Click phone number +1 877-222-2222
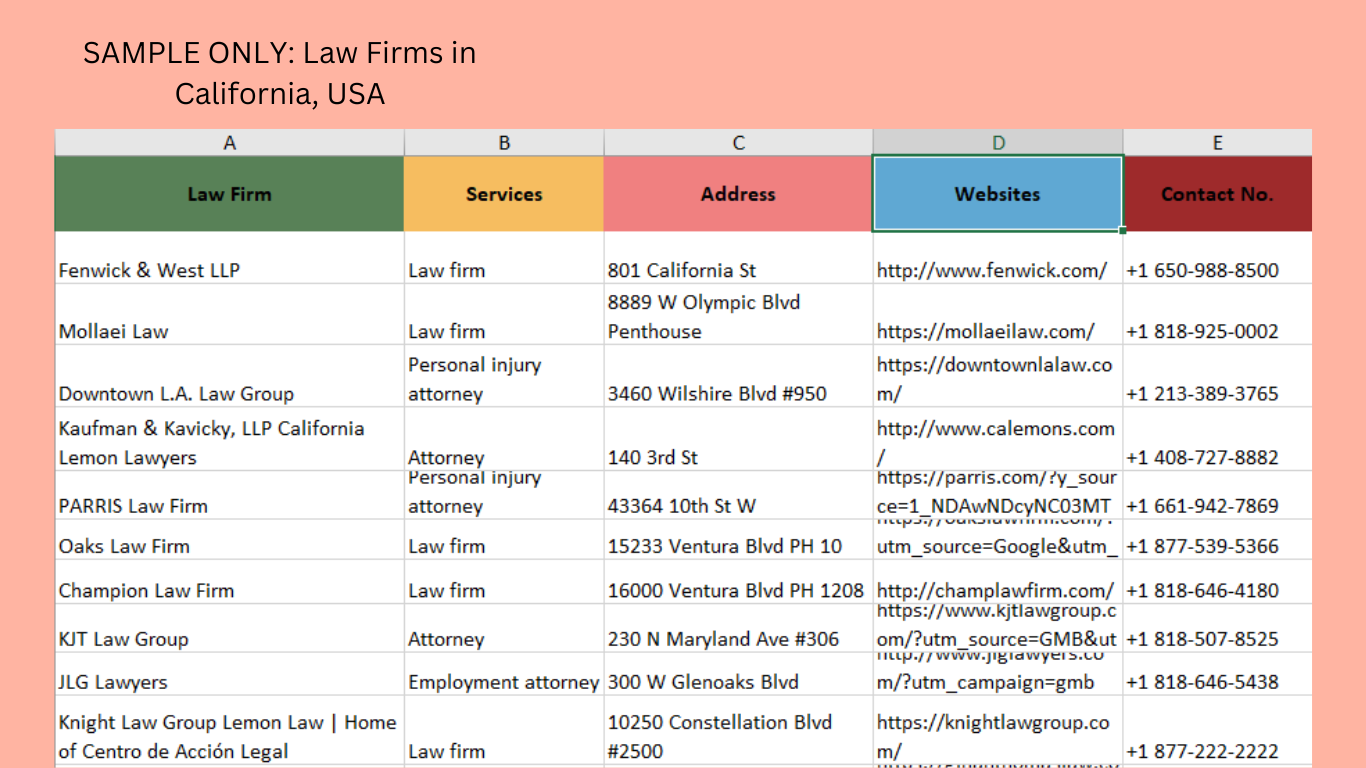The image size is (1366, 768). pyautogui.click(x=1202, y=751)
